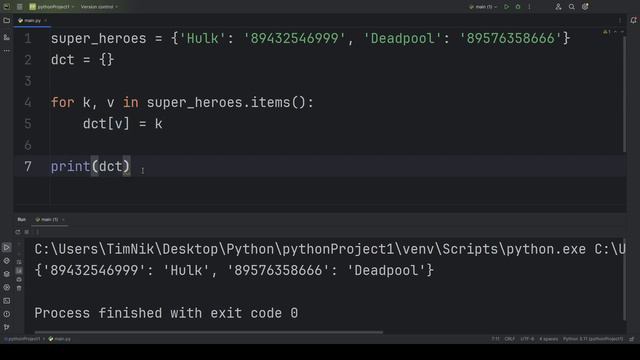The image size is (640, 360).
Task: Click line number 7 in gutter
Action: pos(28,167)
